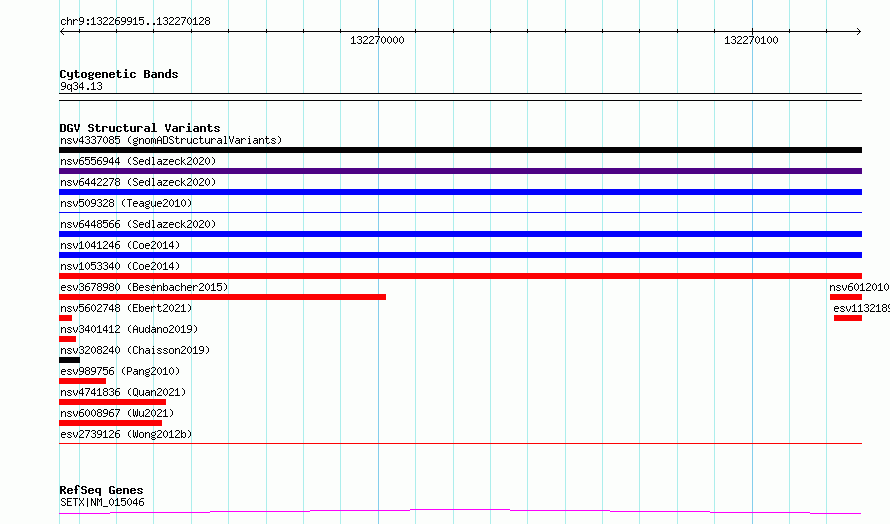Open the esv2739126 (Wong2012b) label
This screenshot has height=524, width=890.
pos(126,434)
